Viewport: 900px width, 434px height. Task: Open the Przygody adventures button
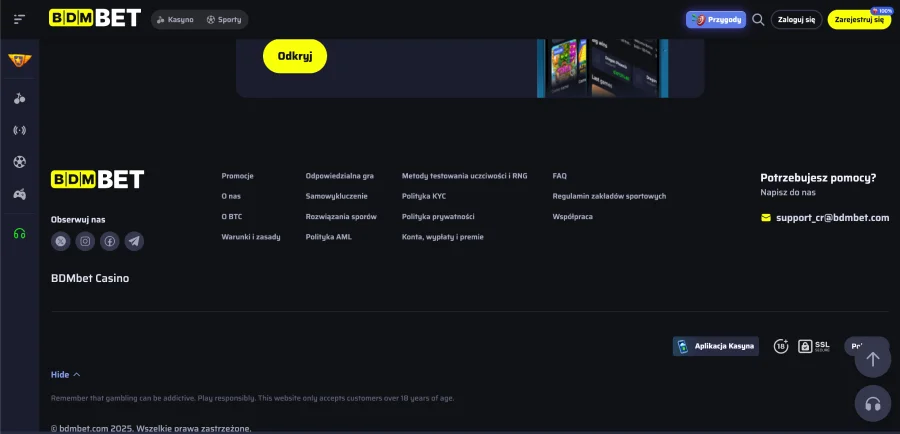(716, 20)
